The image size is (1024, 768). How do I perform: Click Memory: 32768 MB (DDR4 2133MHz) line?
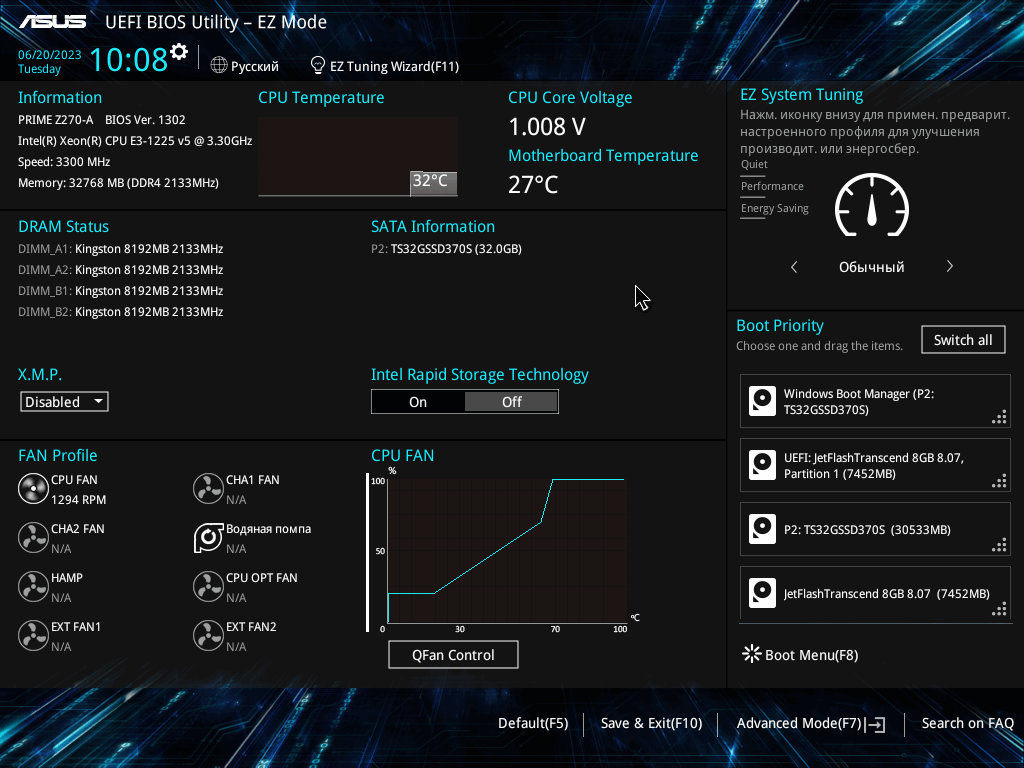pos(118,183)
